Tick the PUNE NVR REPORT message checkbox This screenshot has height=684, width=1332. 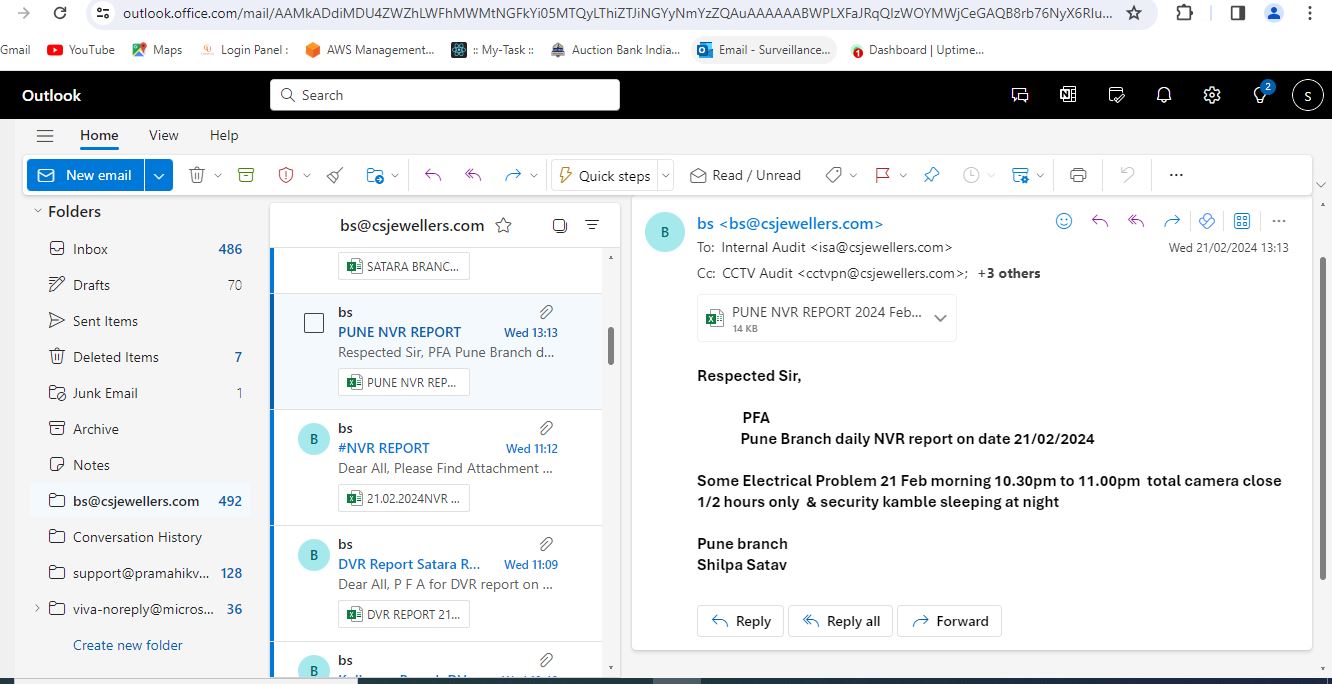314,323
